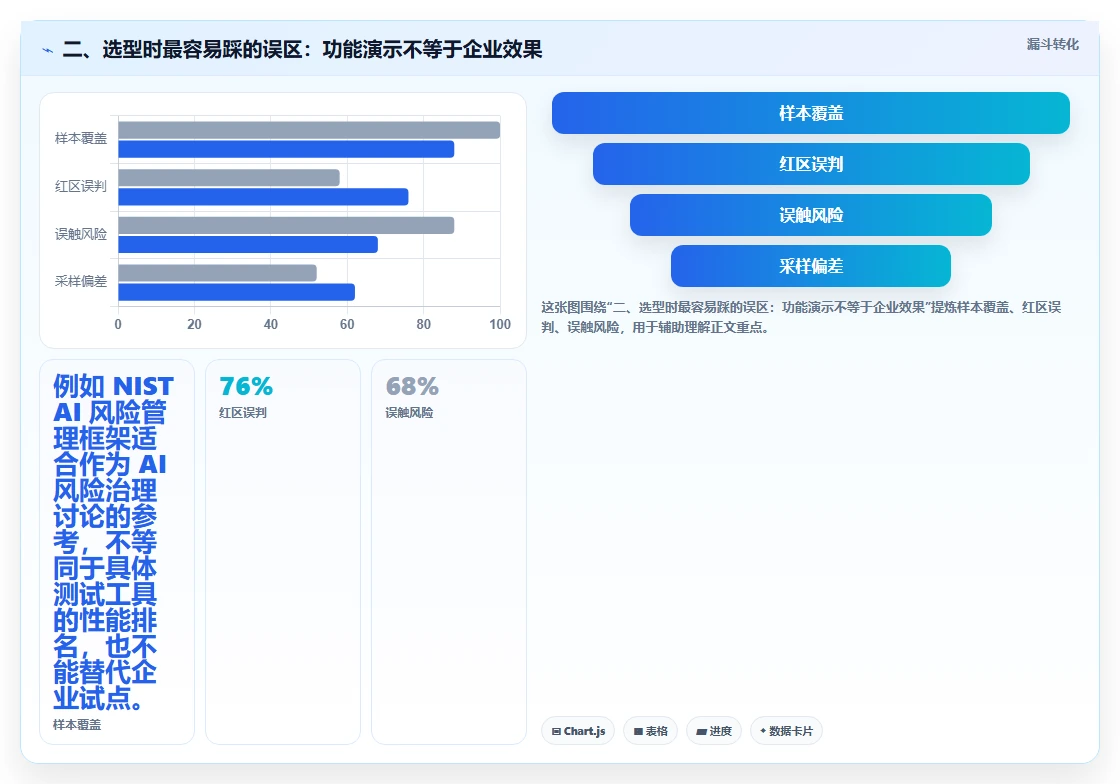Viewport: 1120px width, 784px height.
Task: Click the 红区误判 label under 76%
Action: click(x=243, y=413)
